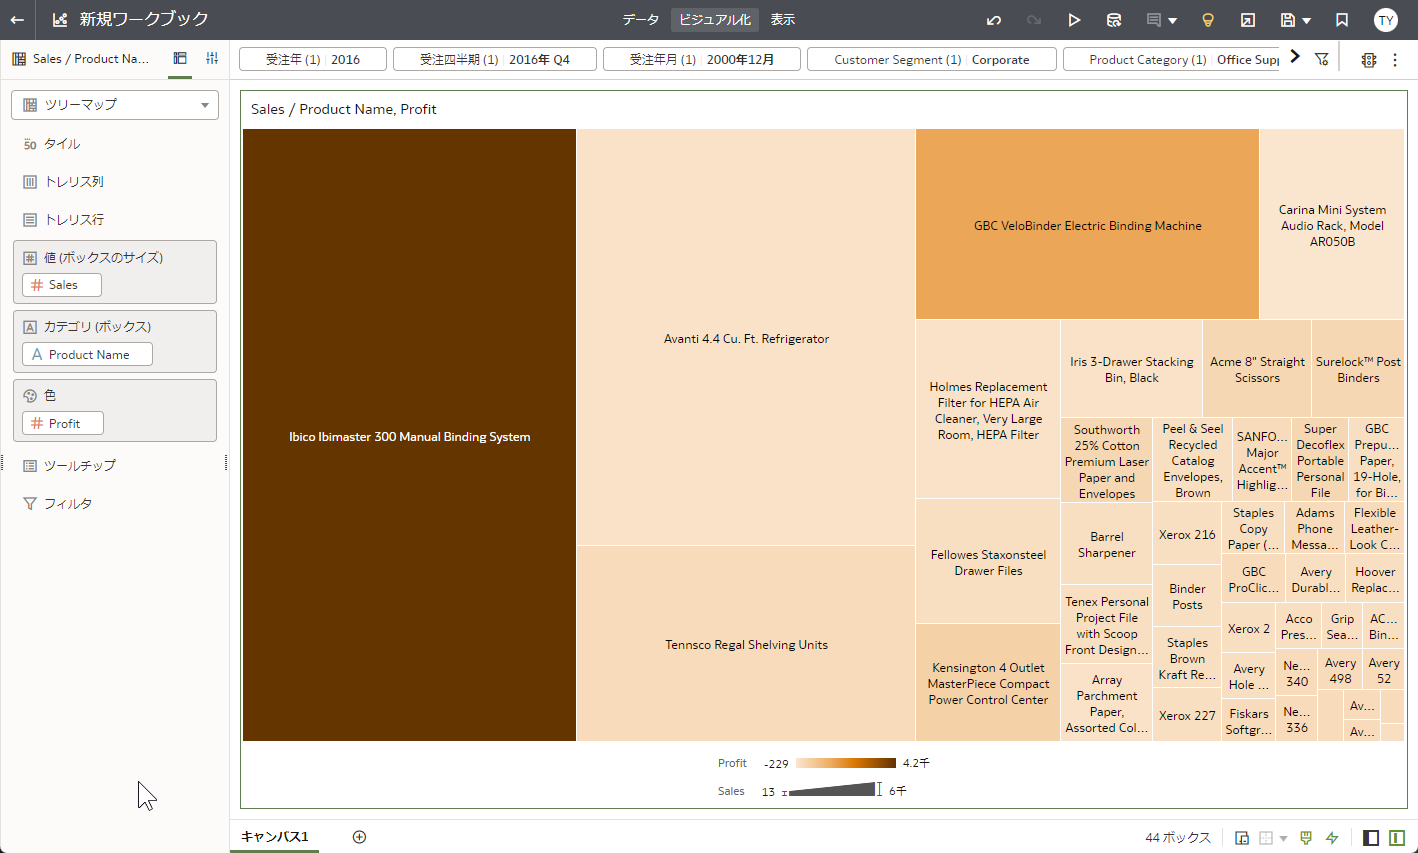Select the ビジュアル化 tab
Screen dimensions: 1418x853
pyautogui.click(x=714, y=20)
